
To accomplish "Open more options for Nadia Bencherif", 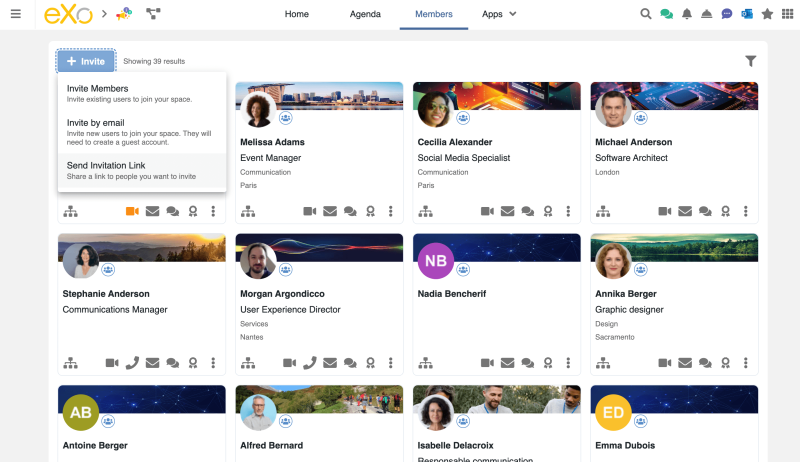I will pos(568,363).
